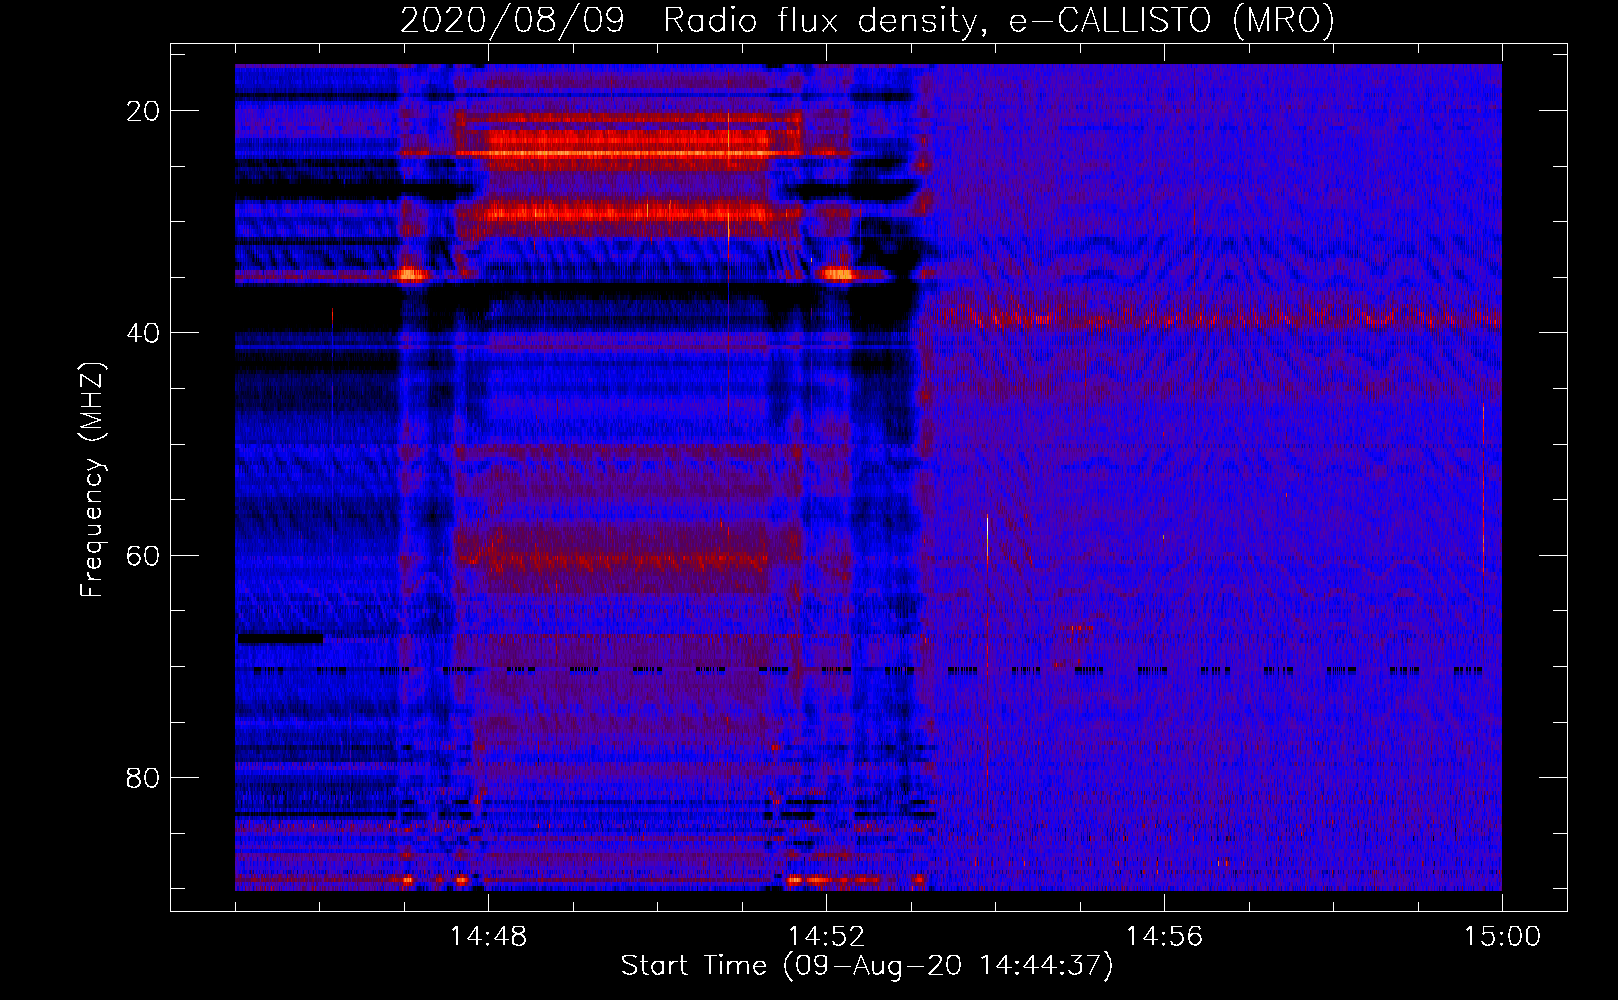This screenshot has width=1618, height=1000.
Task: Click the 14:56 time tick label
Action: tap(1164, 937)
